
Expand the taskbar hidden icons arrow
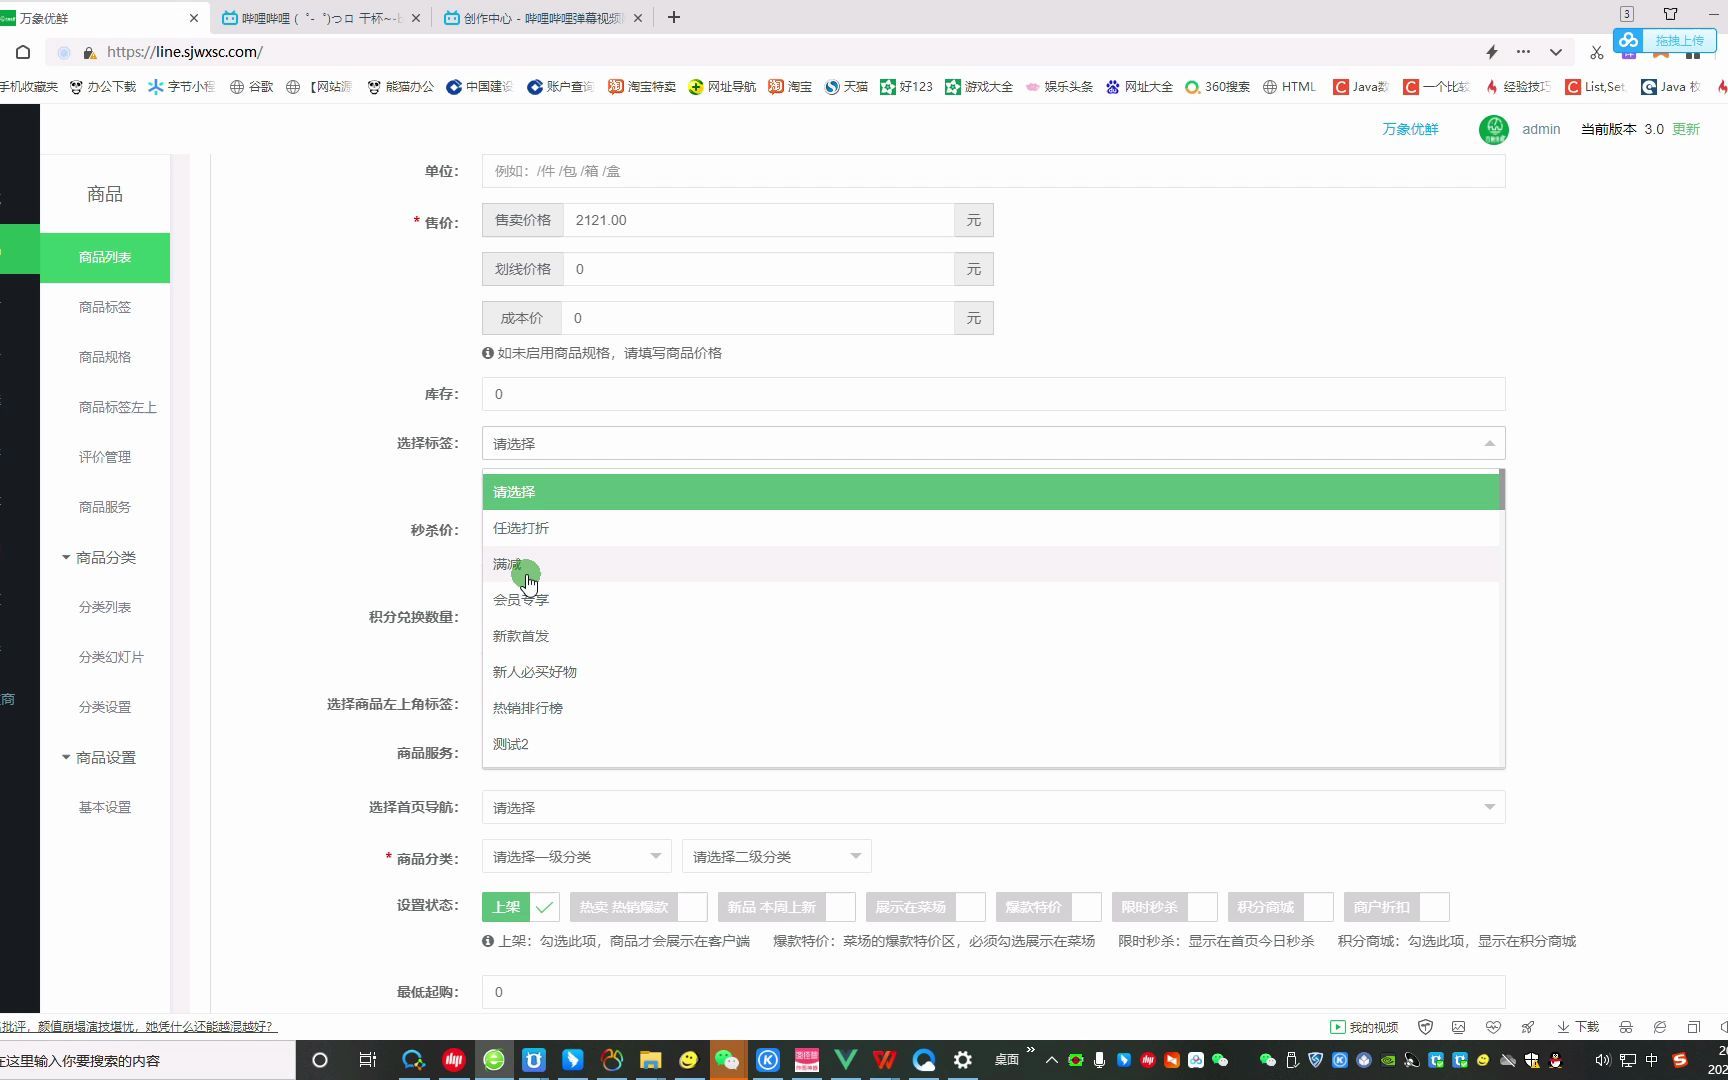tap(1051, 1060)
